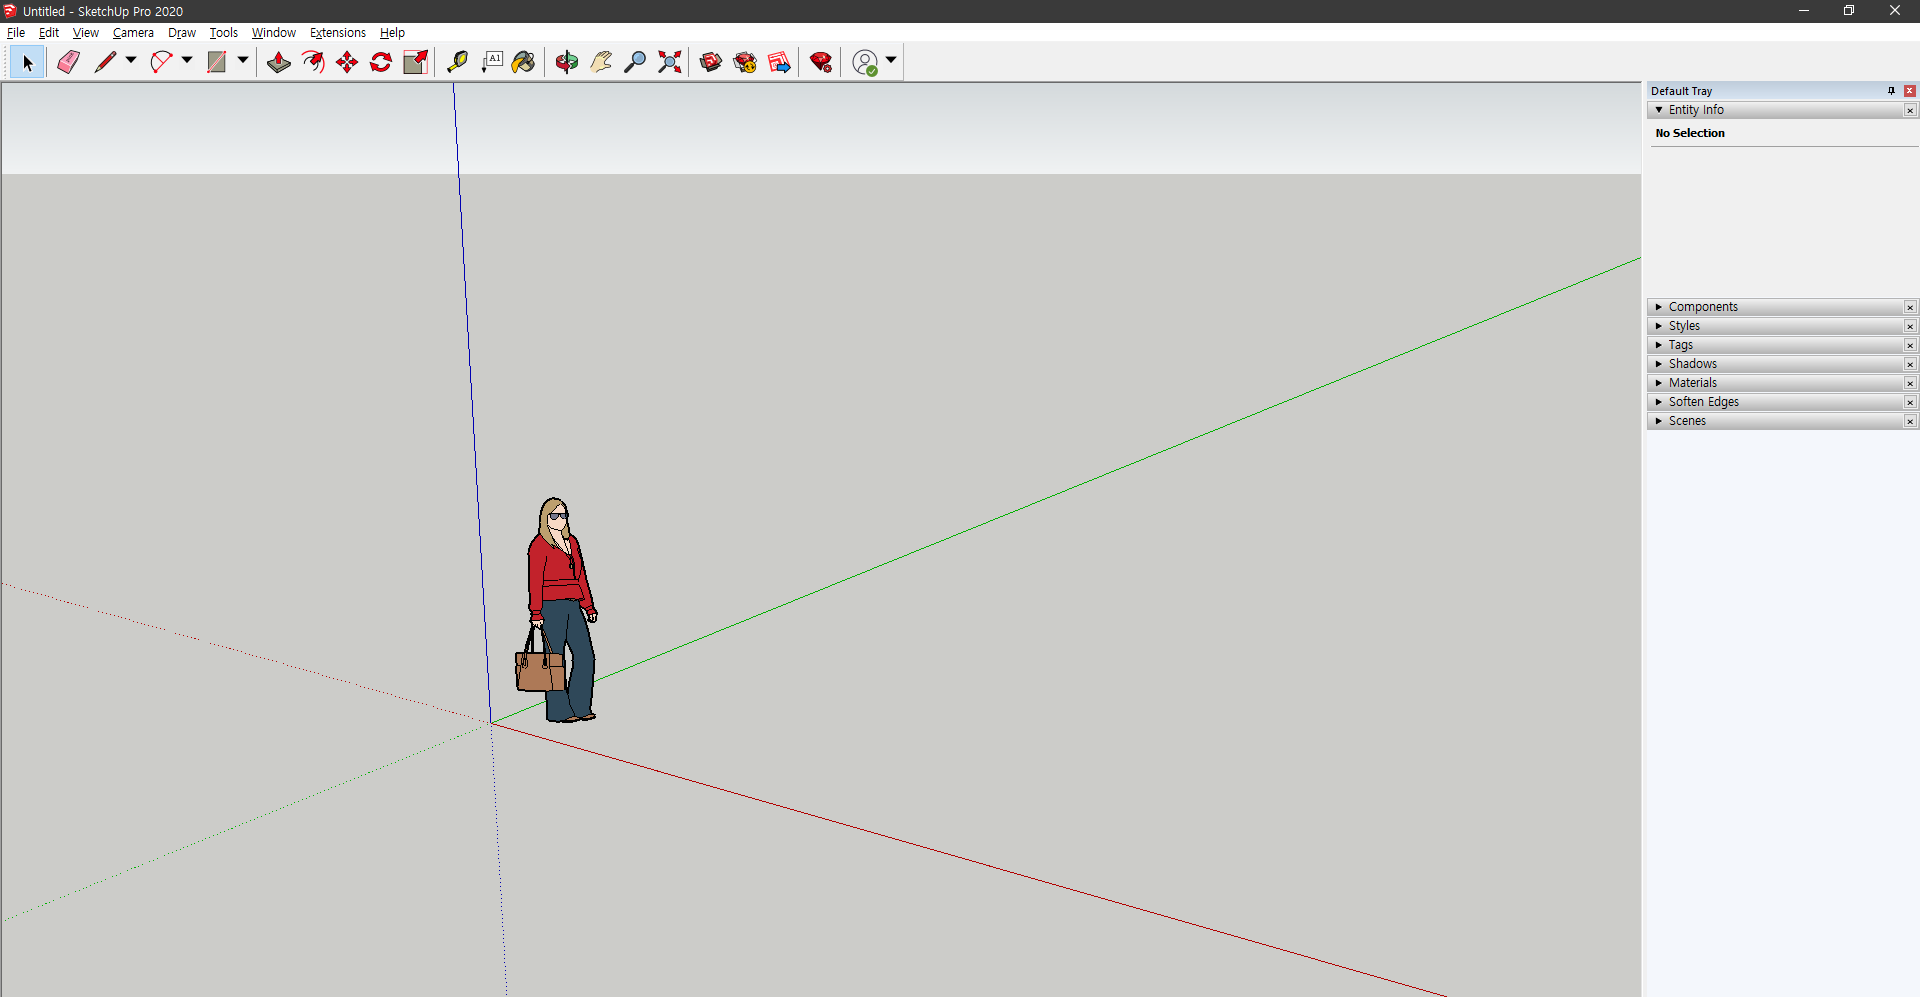Open the Window menu
This screenshot has height=997, width=1920.
(274, 33)
